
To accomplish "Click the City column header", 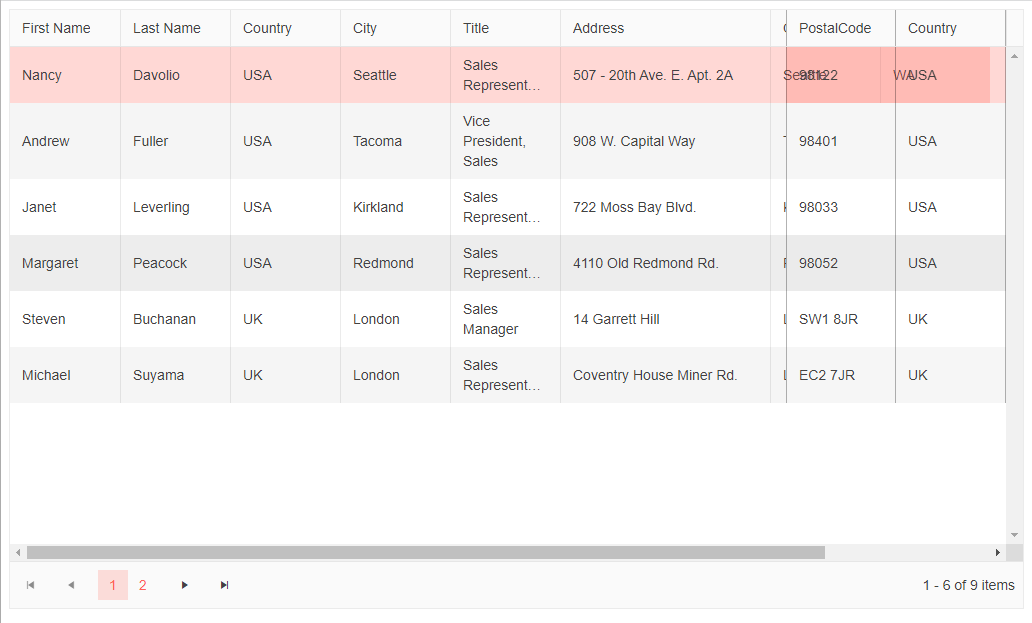I will (x=365, y=28).
